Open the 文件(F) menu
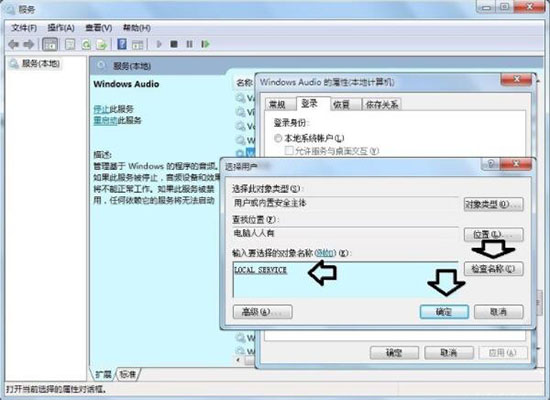This screenshot has height=400, width=550. [x=24, y=28]
